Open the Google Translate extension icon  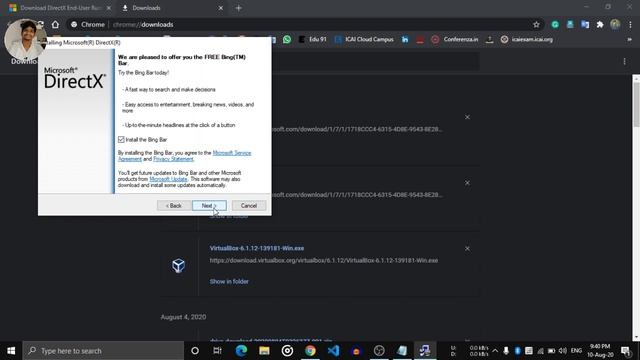point(585,24)
